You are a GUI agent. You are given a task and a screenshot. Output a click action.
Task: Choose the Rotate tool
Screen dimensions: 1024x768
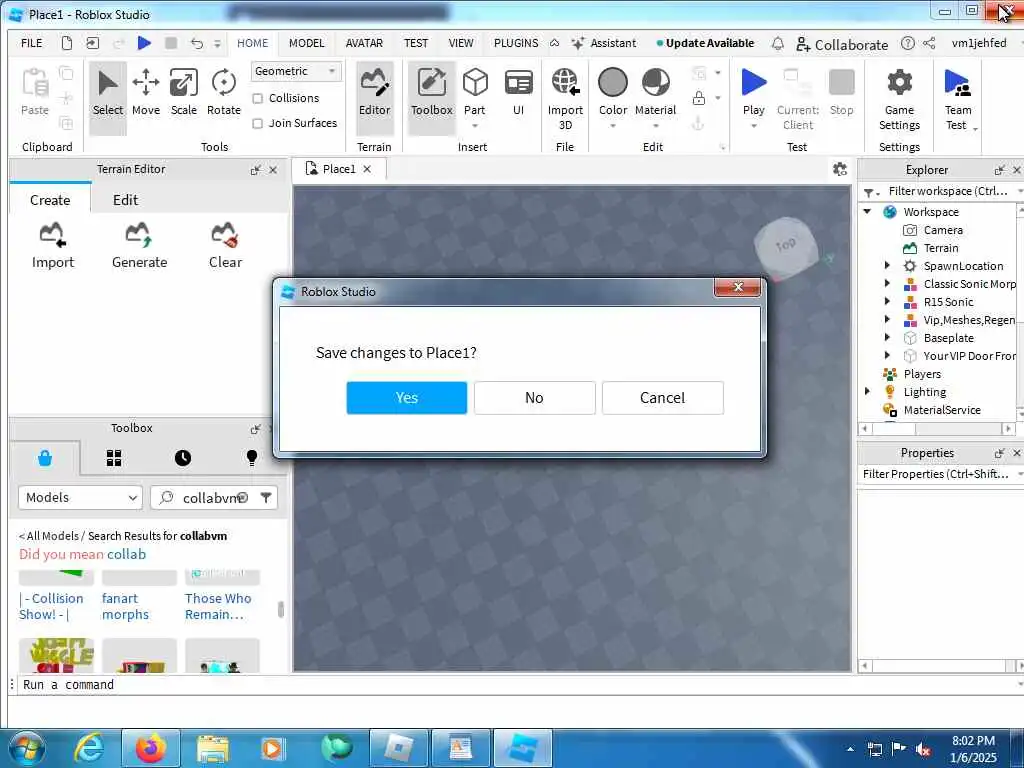[223, 93]
